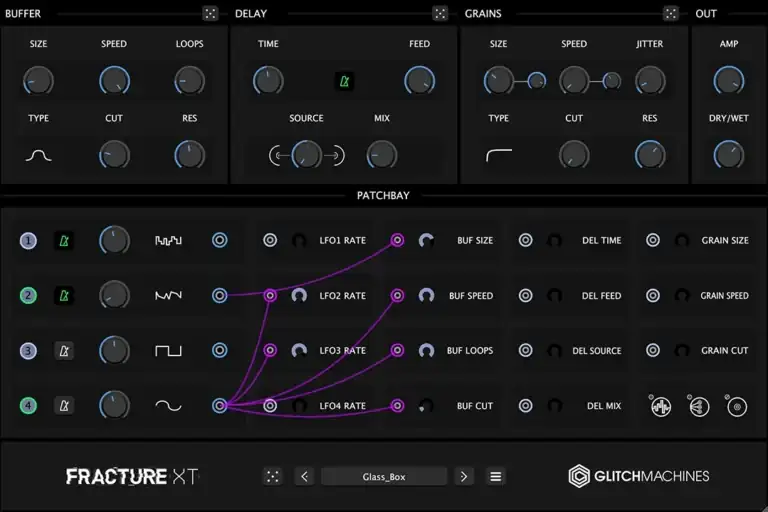Click the LFO2 RATE input jack

point(270,295)
